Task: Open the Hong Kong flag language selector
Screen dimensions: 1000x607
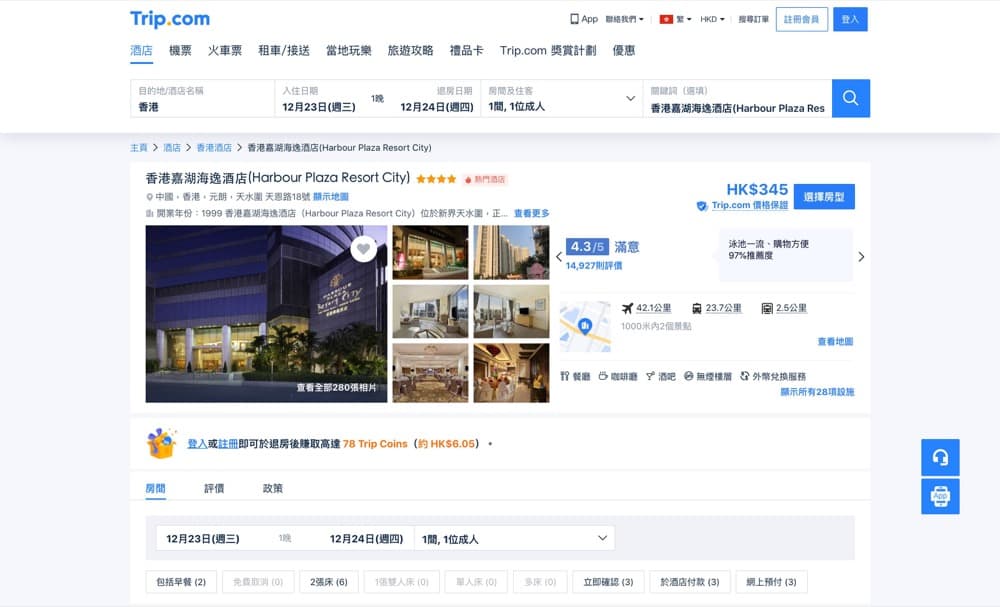Action: [675, 19]
